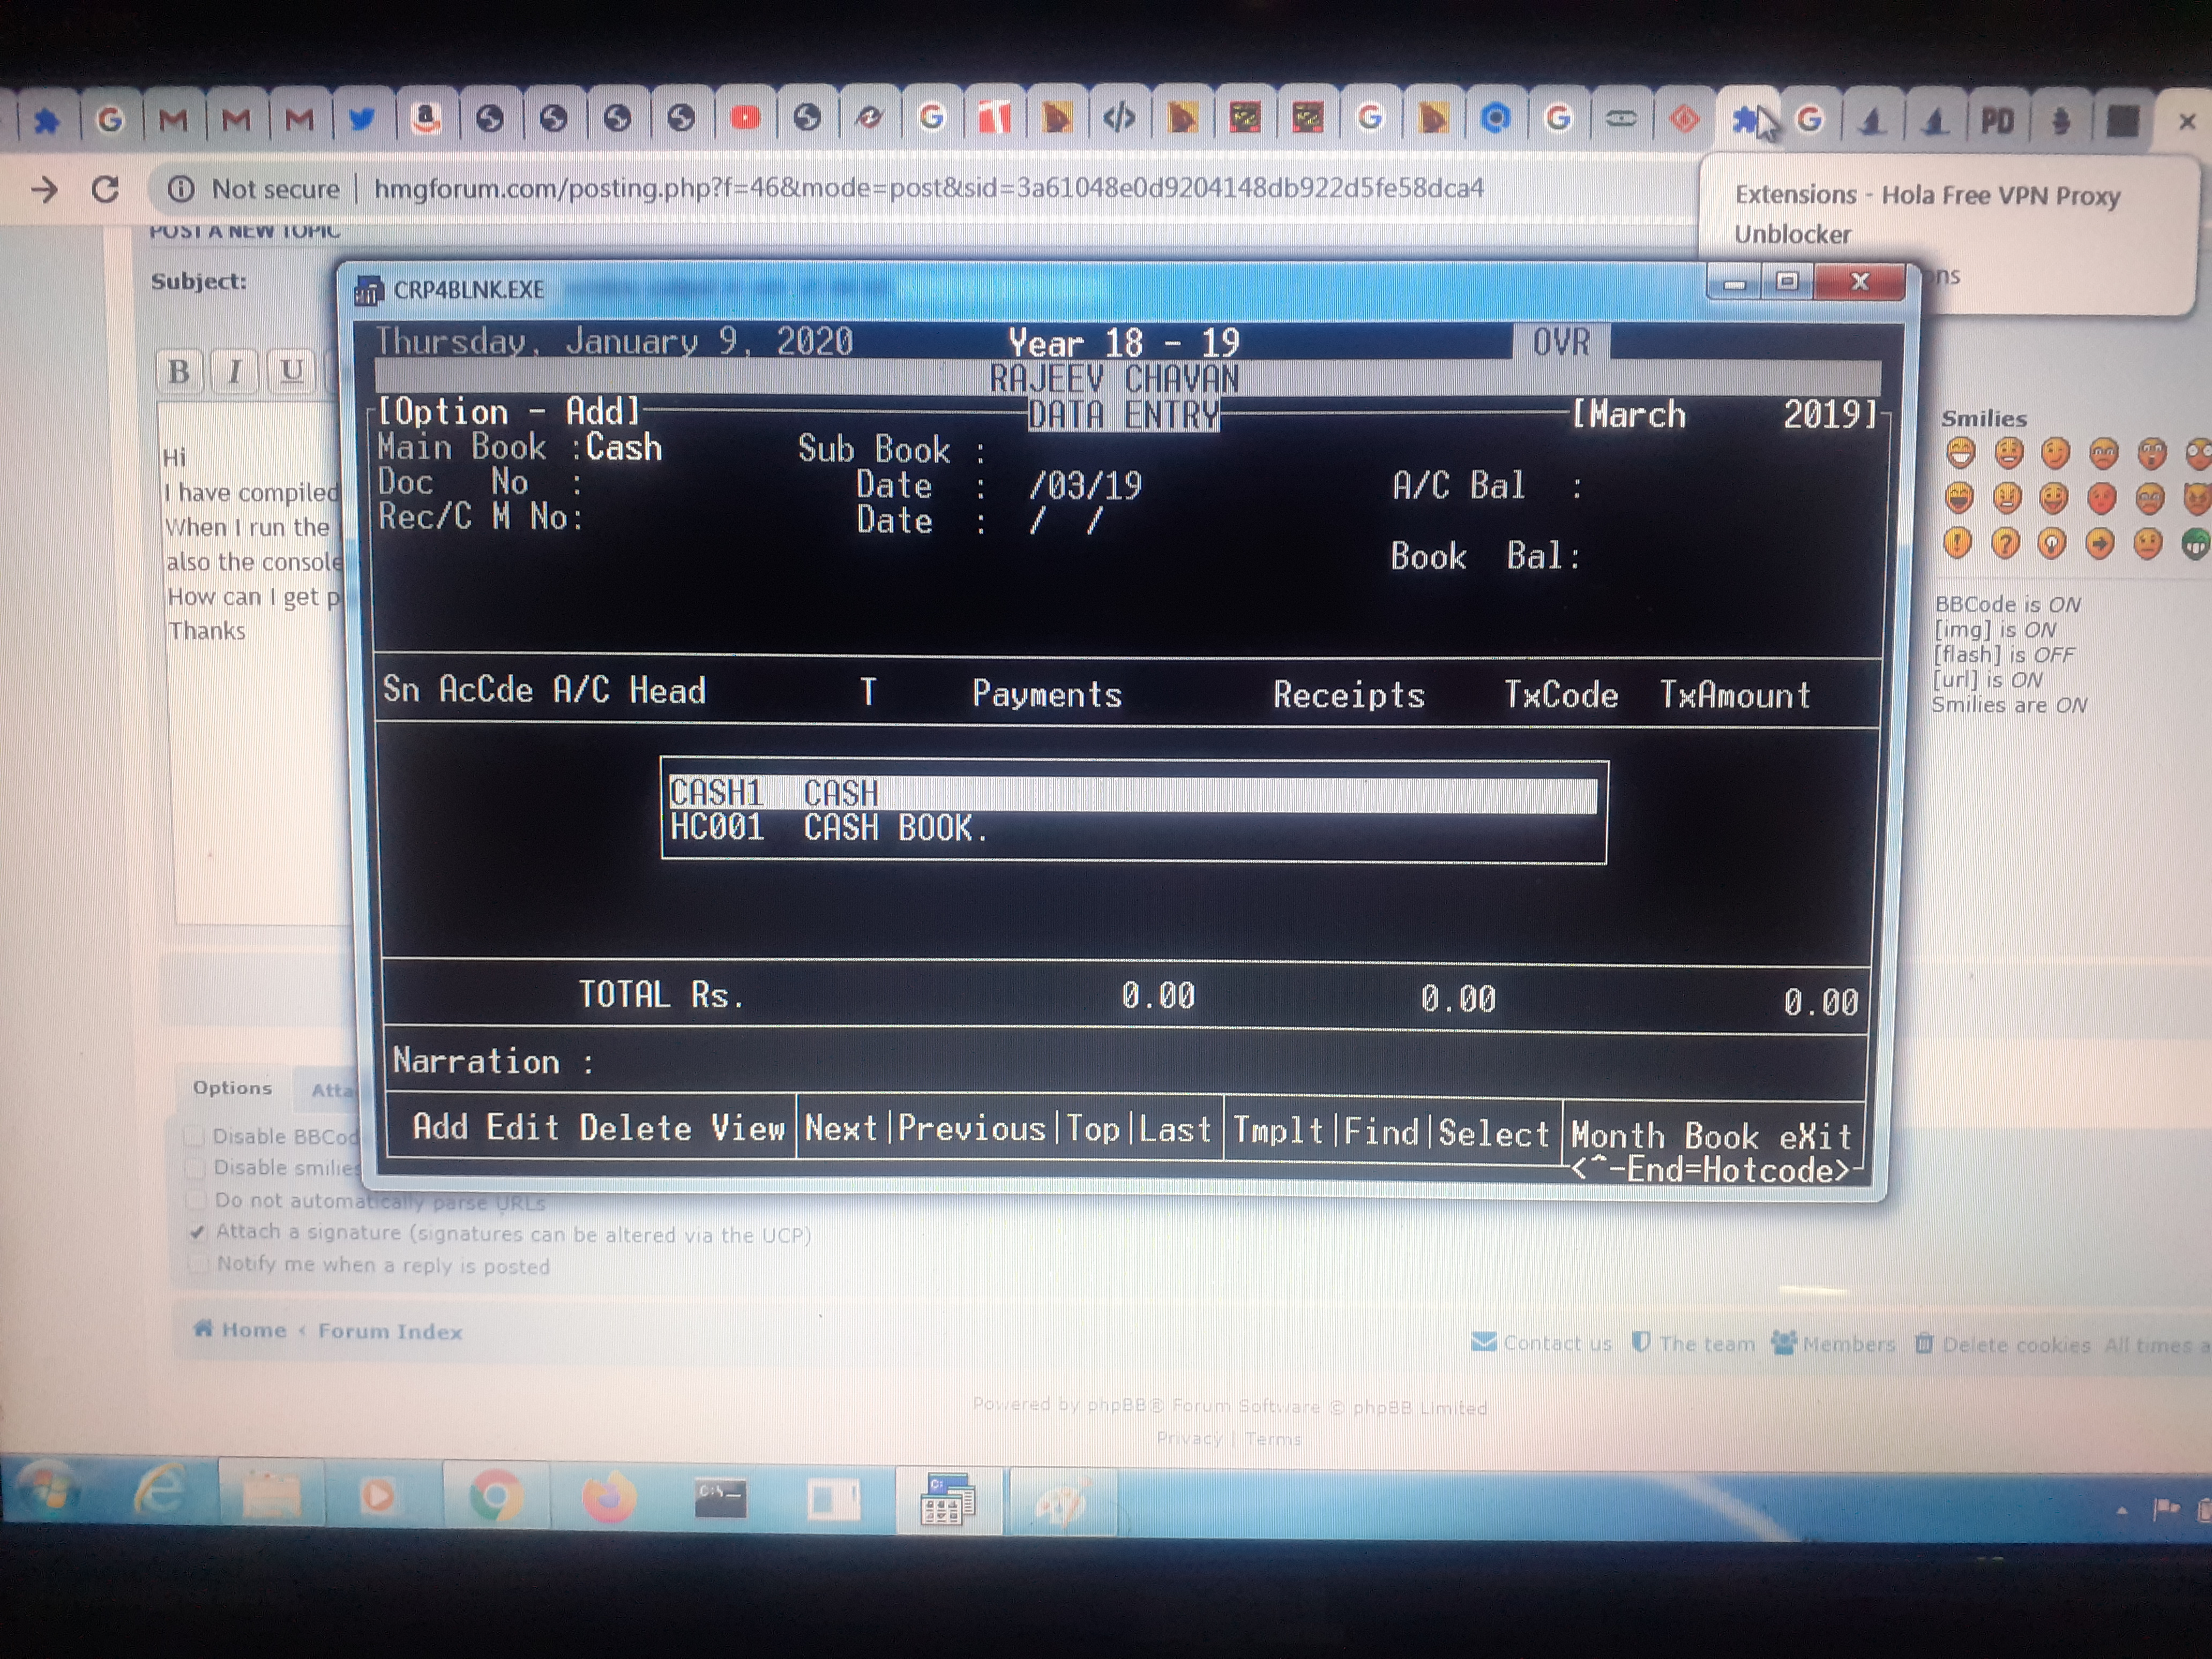The image size is (2212, 1659).
Task: Apply underline formatting in forum editor
Action: point(291,371)
